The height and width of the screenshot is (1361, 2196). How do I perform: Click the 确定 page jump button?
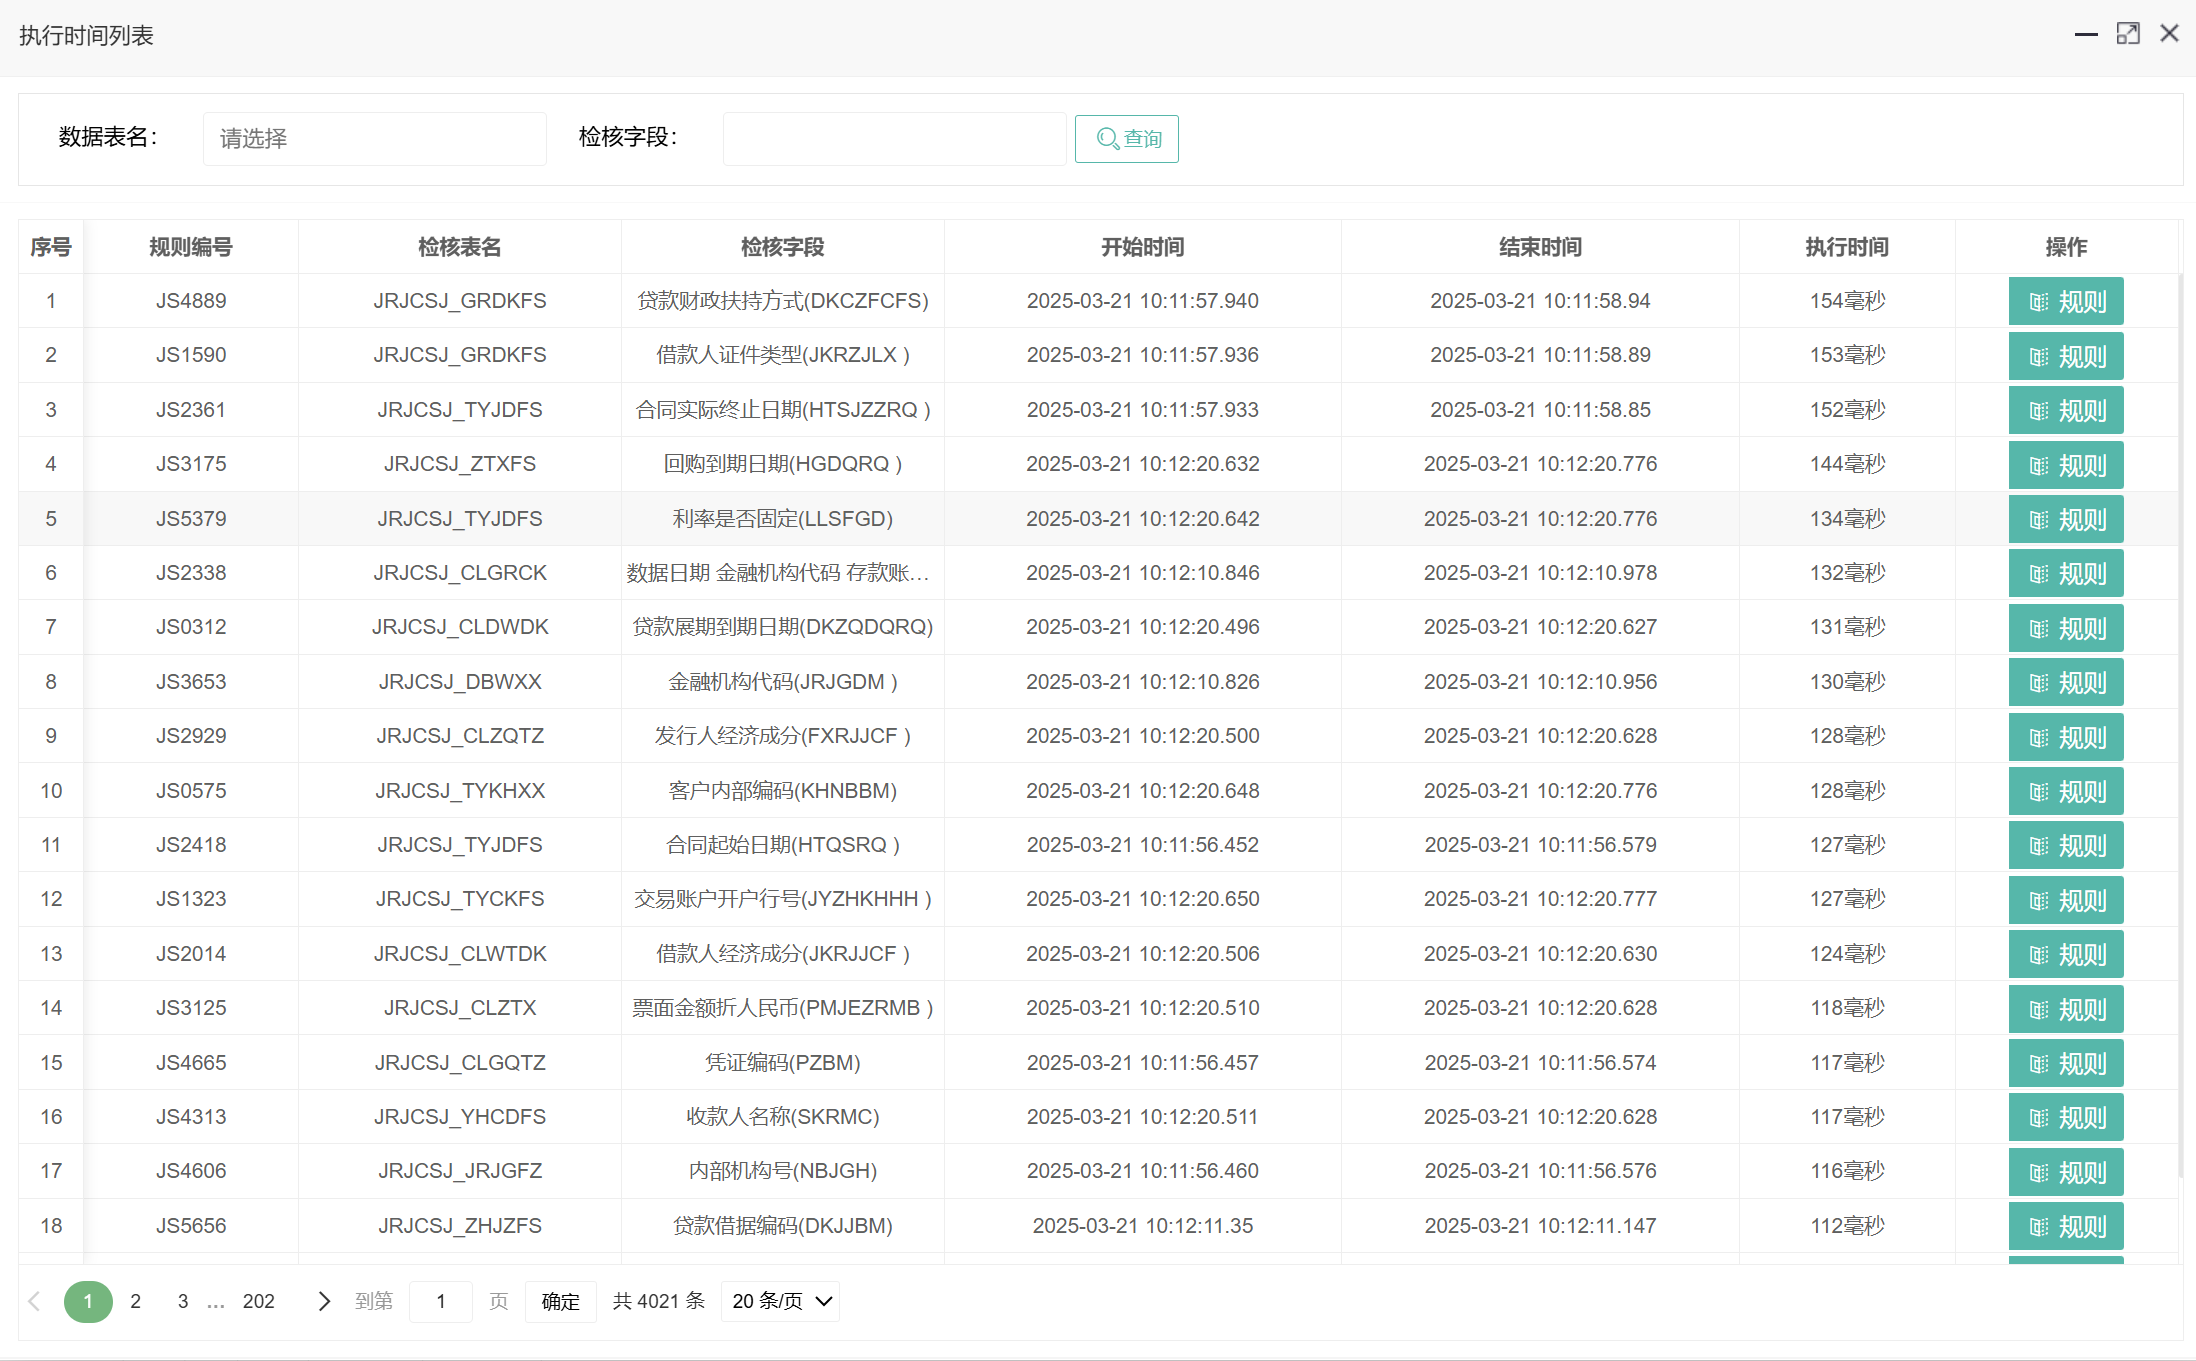560,1301
